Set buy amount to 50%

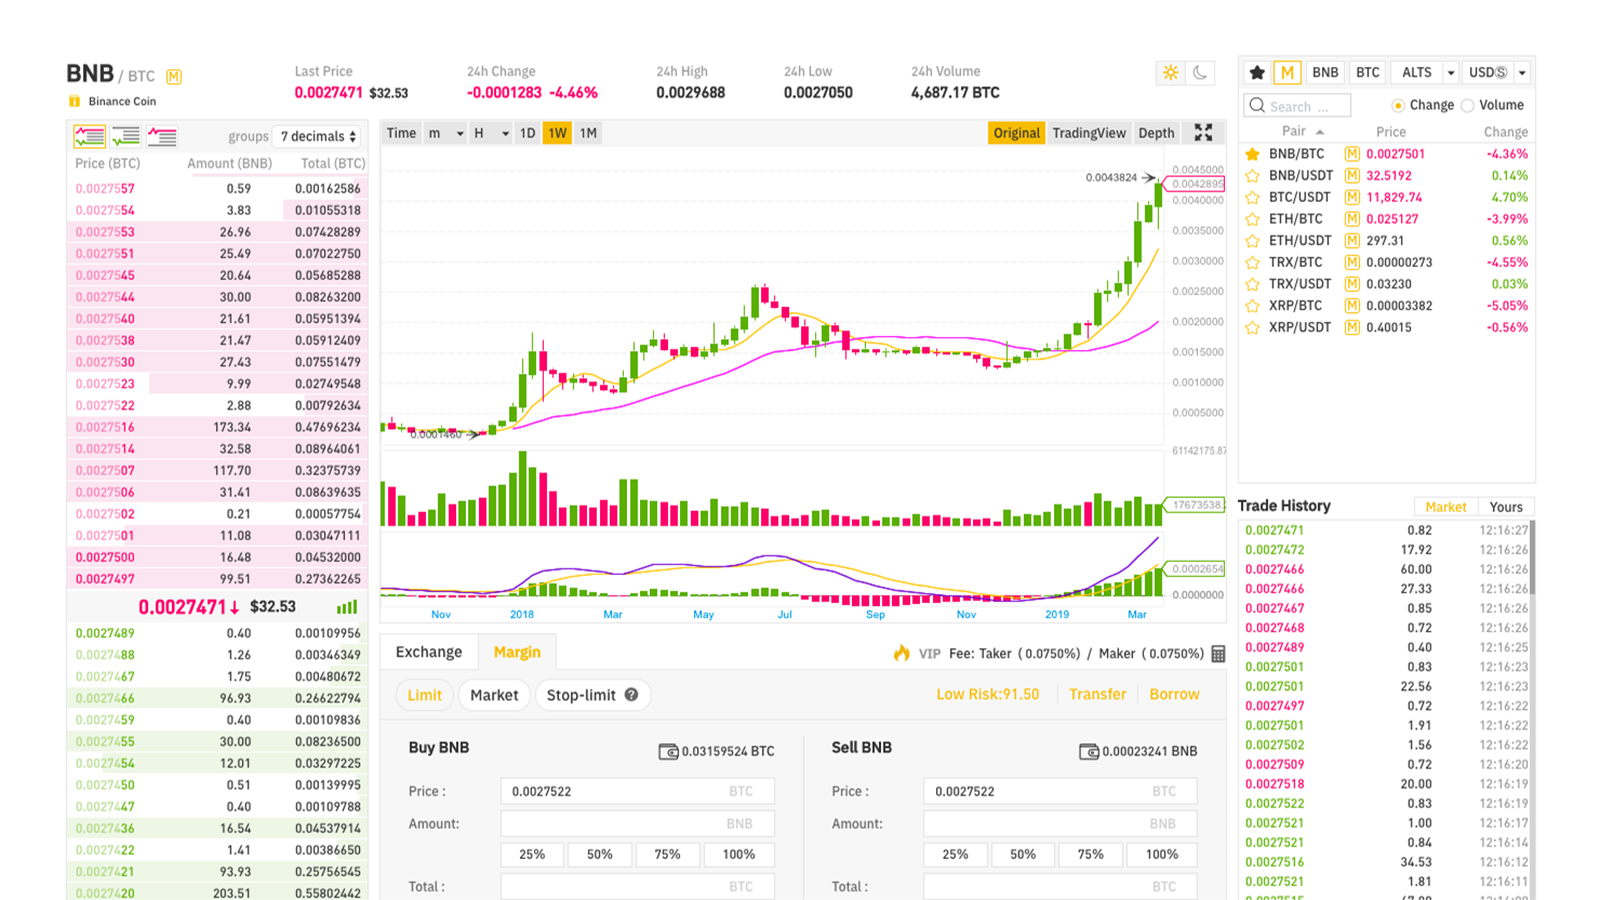coord(600,855)
